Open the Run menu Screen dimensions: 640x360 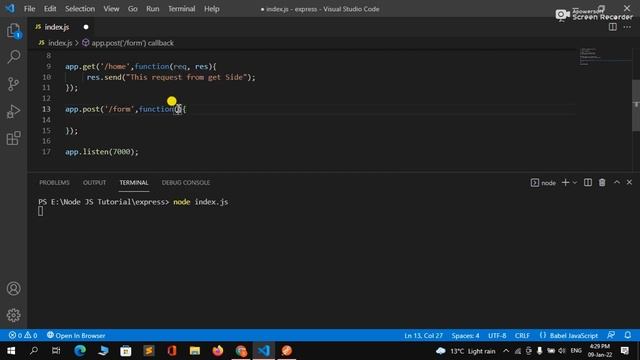[153, 9]
